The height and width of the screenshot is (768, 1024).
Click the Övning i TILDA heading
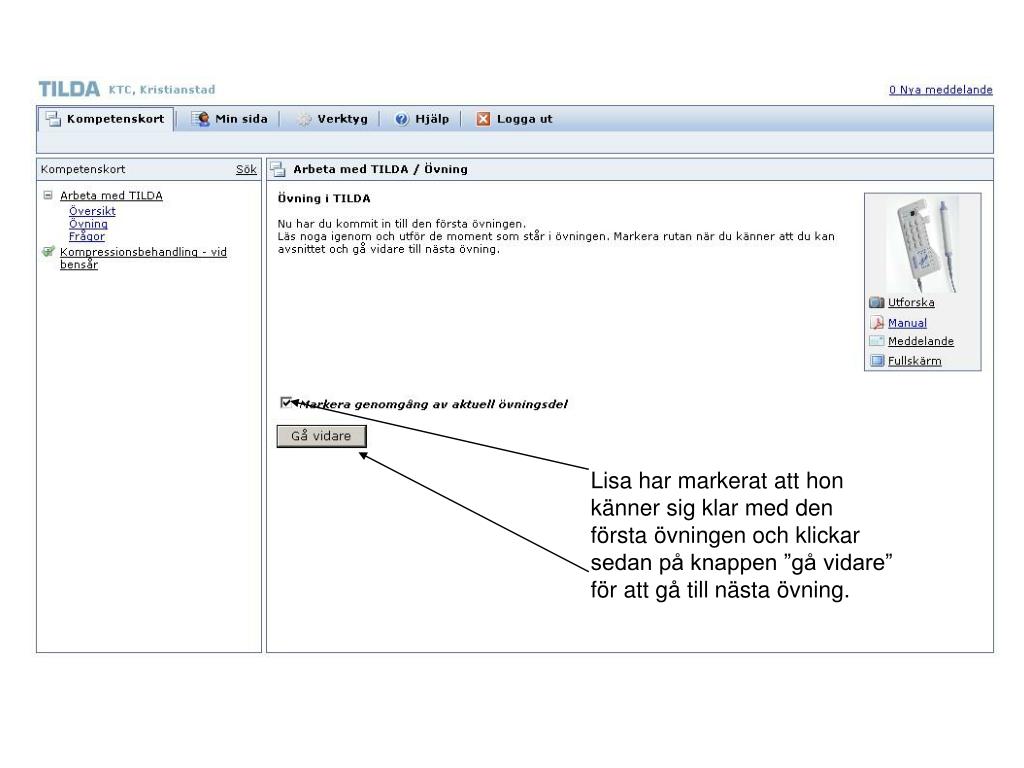pyautogui.click(x=324, y=198)
